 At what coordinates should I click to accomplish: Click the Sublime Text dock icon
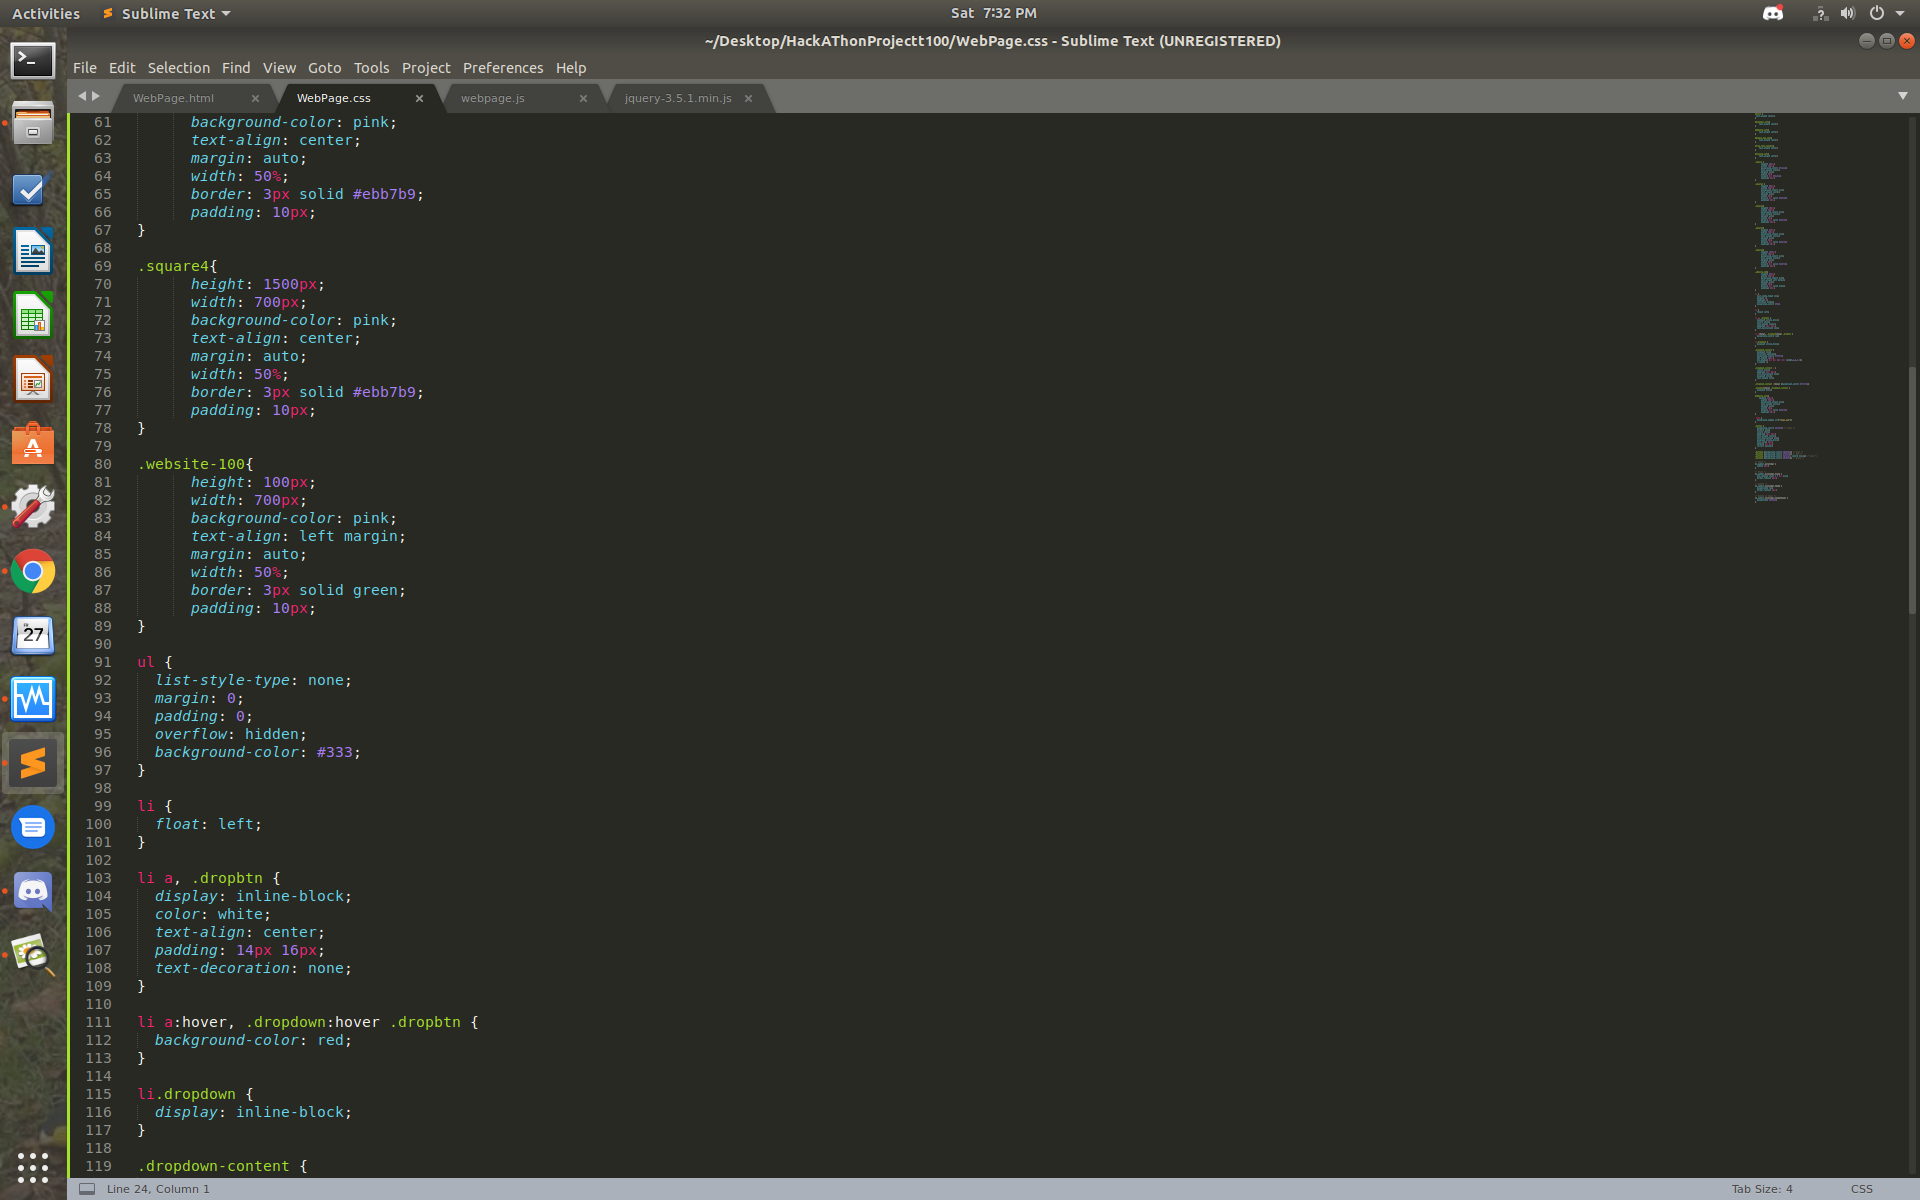pos(33,763)
